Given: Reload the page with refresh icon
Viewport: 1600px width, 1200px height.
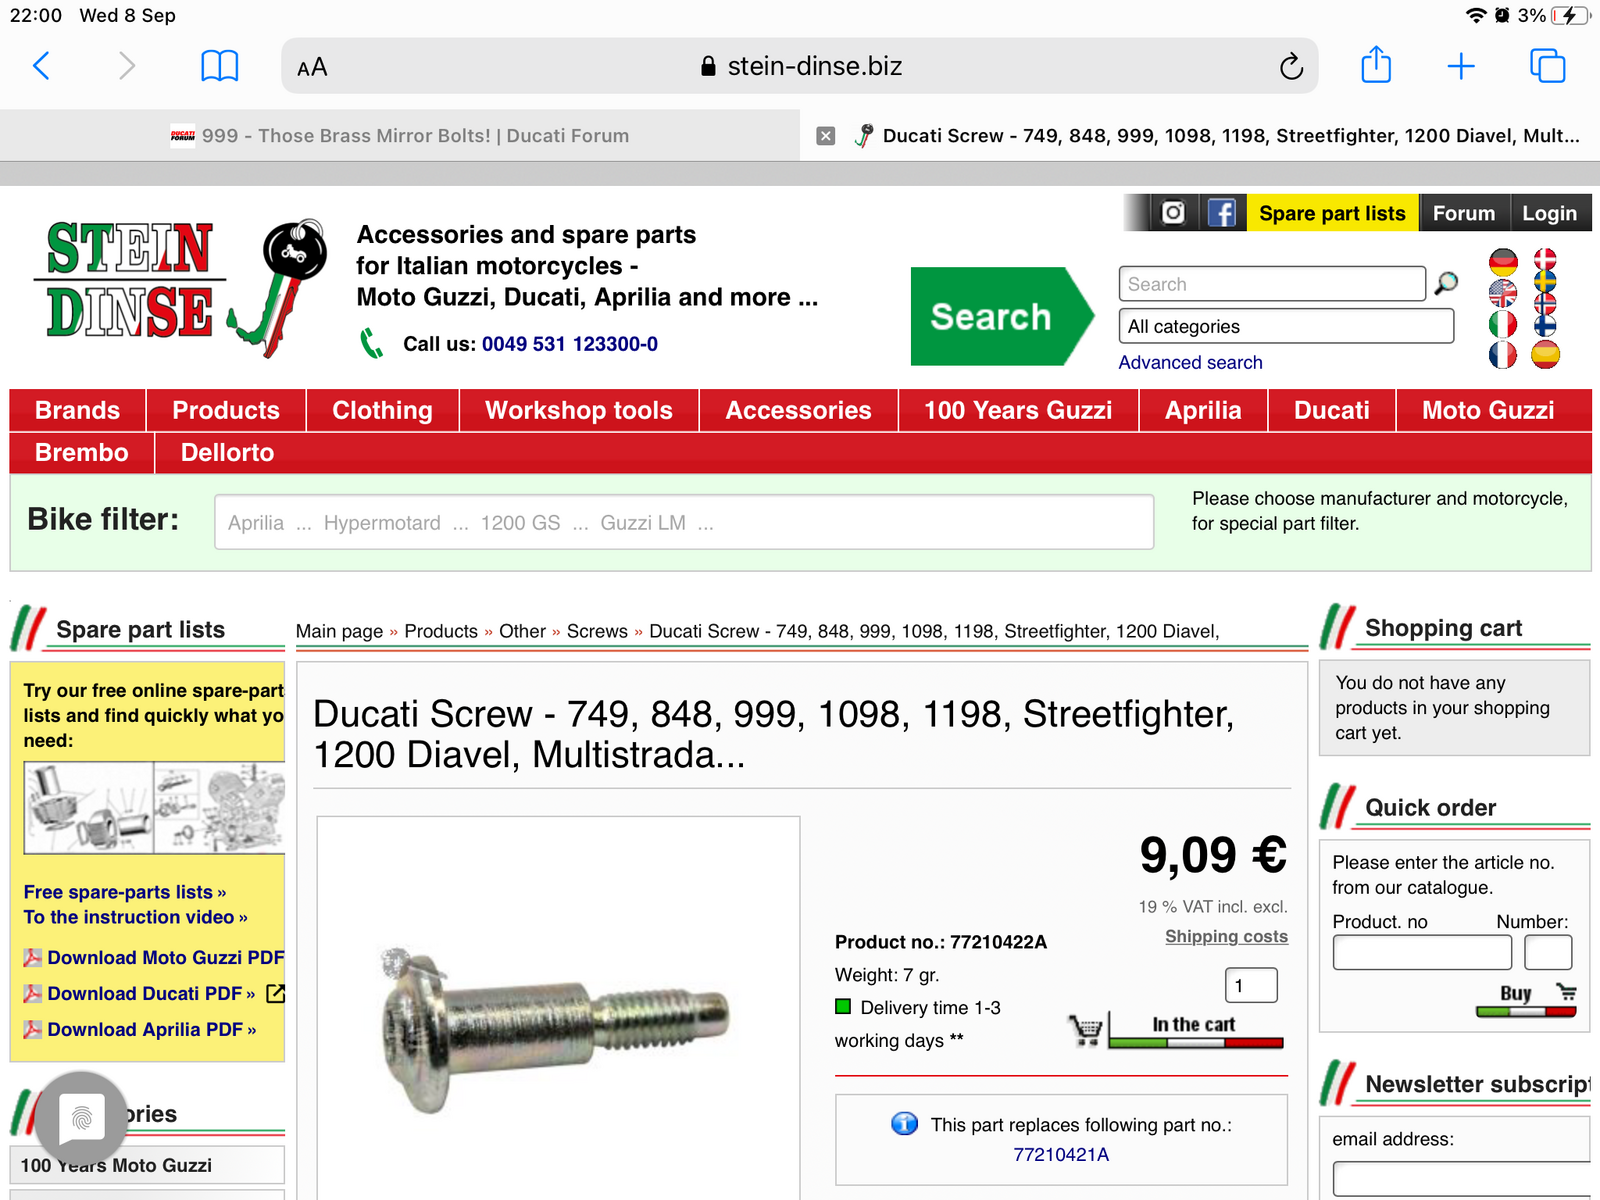Looking at the screenshot, I should [x=1291, y=67].
